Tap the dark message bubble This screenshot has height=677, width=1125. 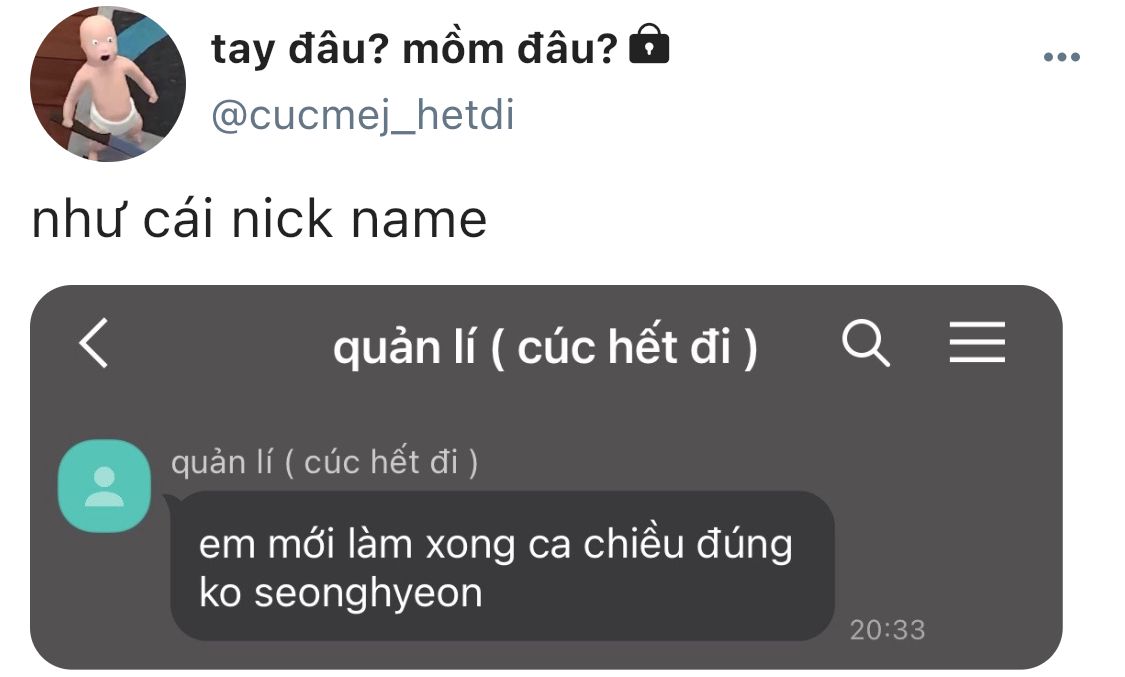point(502,566)
